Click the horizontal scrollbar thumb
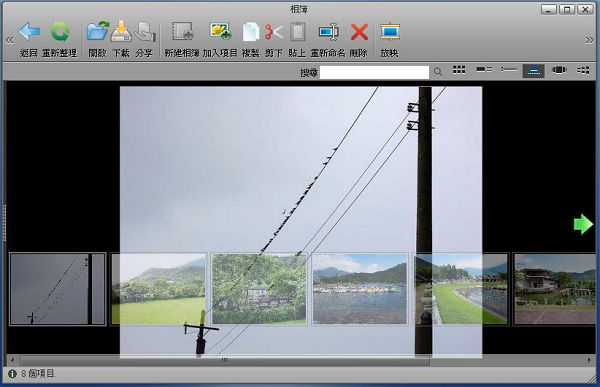Image resolution: width=600 pixels, height=387 pixels. click(225, 360)
